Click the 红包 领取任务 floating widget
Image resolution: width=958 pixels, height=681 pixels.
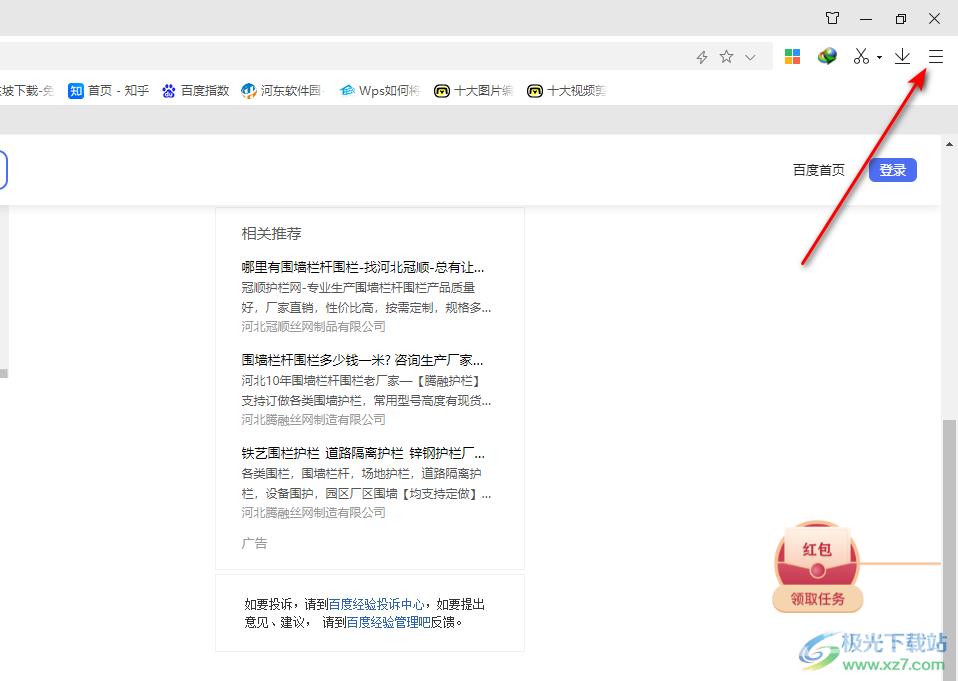click(x=817, y=567)
